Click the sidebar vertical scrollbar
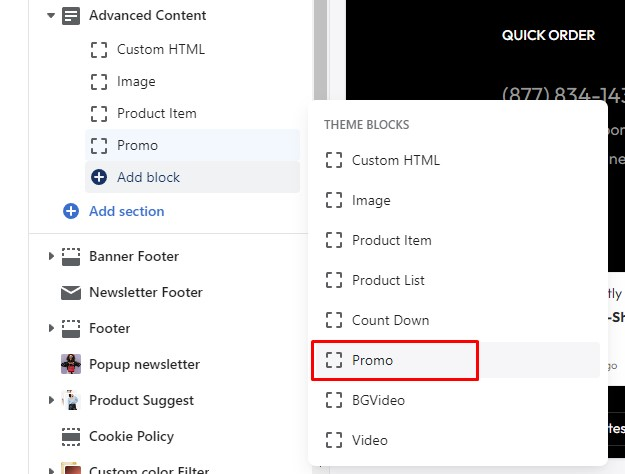The width and height of the screenshot is (625, 474). tap(321, 60)
